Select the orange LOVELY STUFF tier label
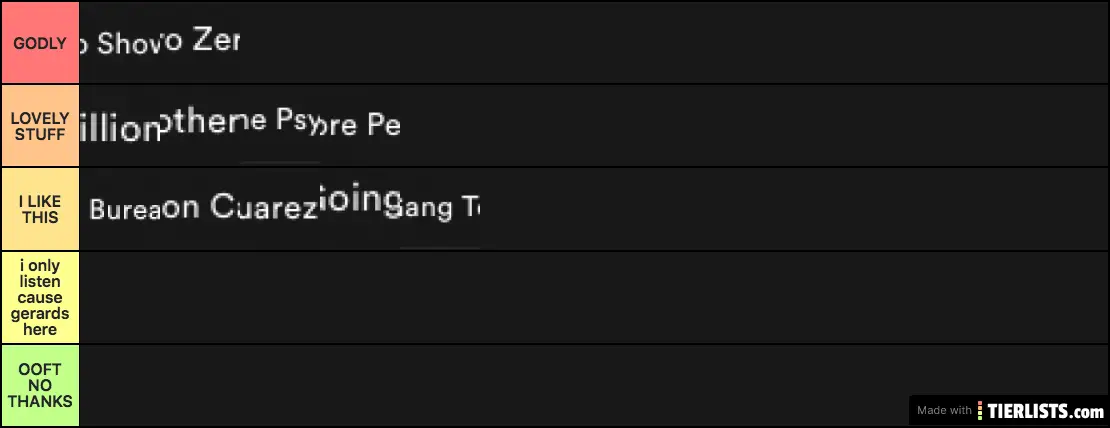 point(40,126)
